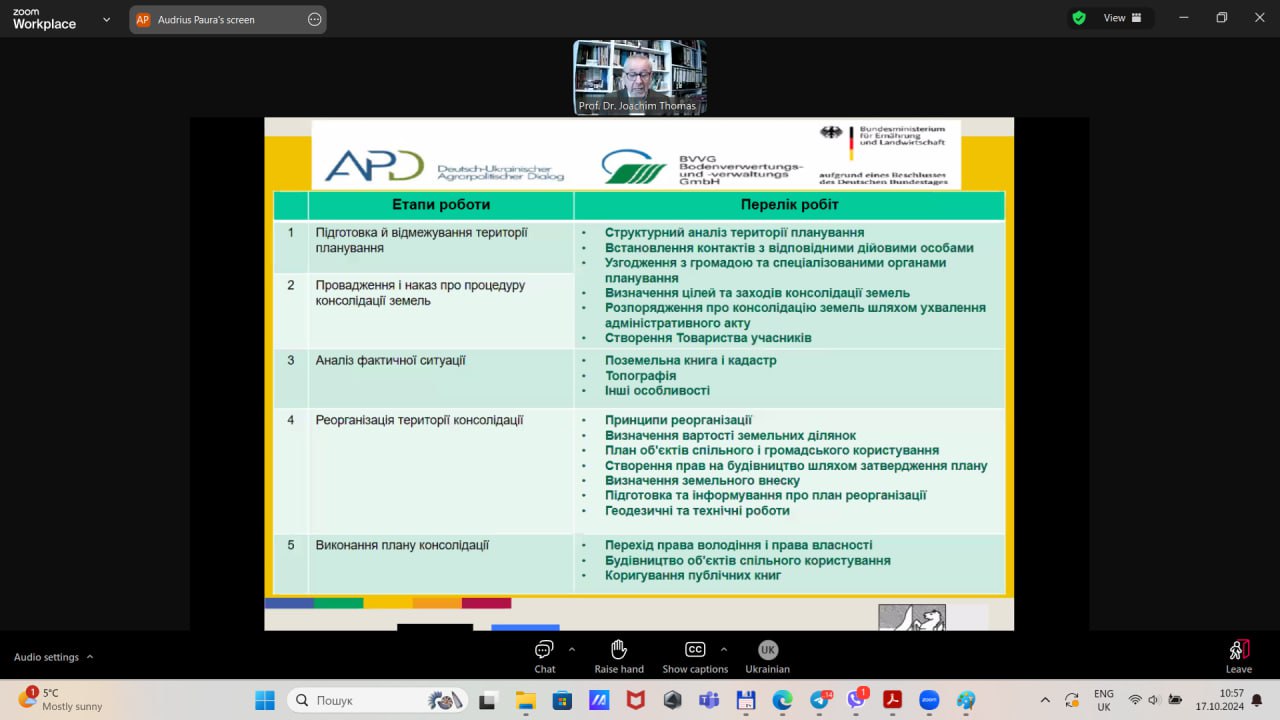Click the bullet "Коригування публічних книг"
The height and width of the screenshot is (720, 1280).
[693, 575]
